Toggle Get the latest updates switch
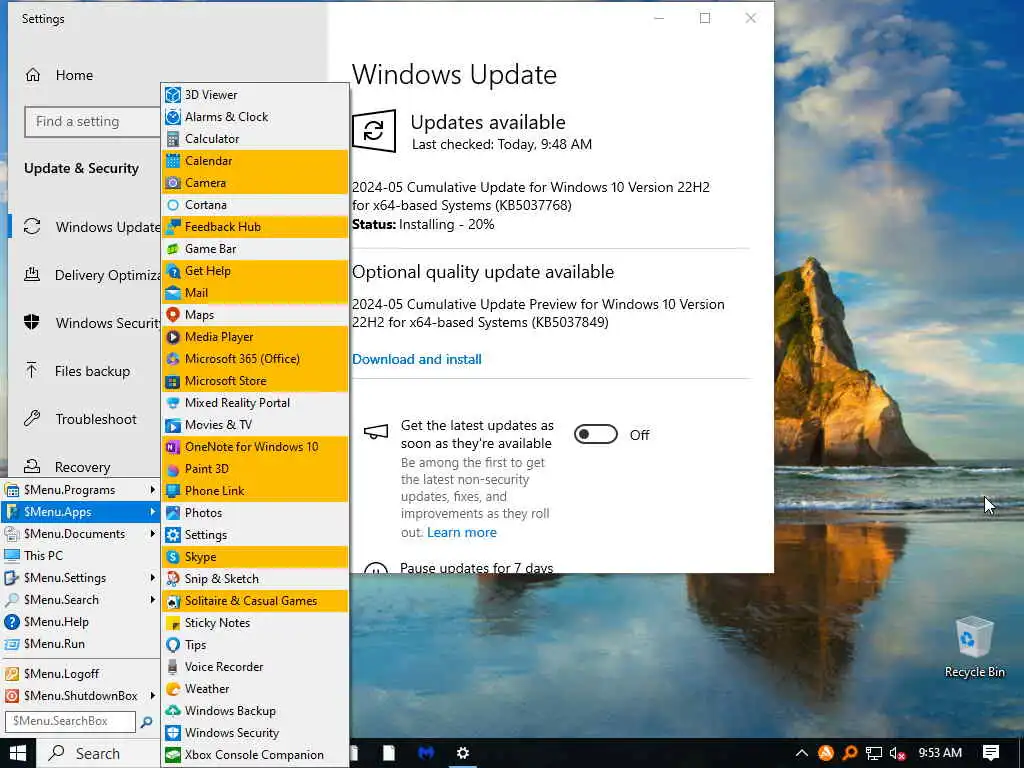This screenshot has height=768, width=1024. pyautogui.click(x=596, y=434)
